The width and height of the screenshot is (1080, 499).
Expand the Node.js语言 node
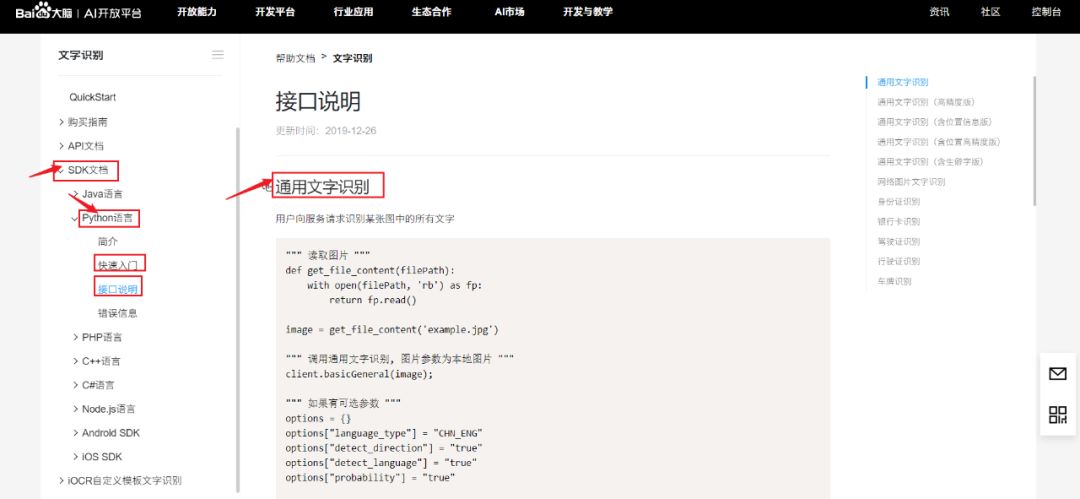pyautogui.click(x=76, y=409)
